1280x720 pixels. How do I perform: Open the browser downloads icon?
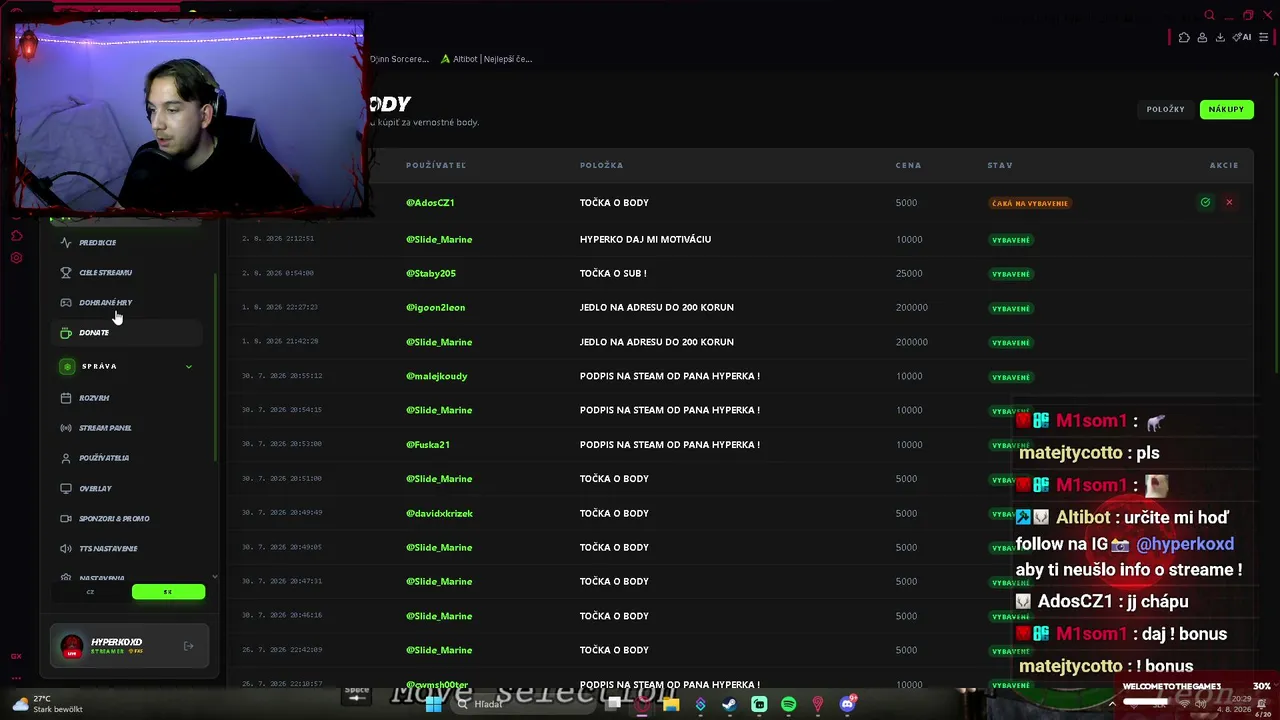(x=1220, y=37)
